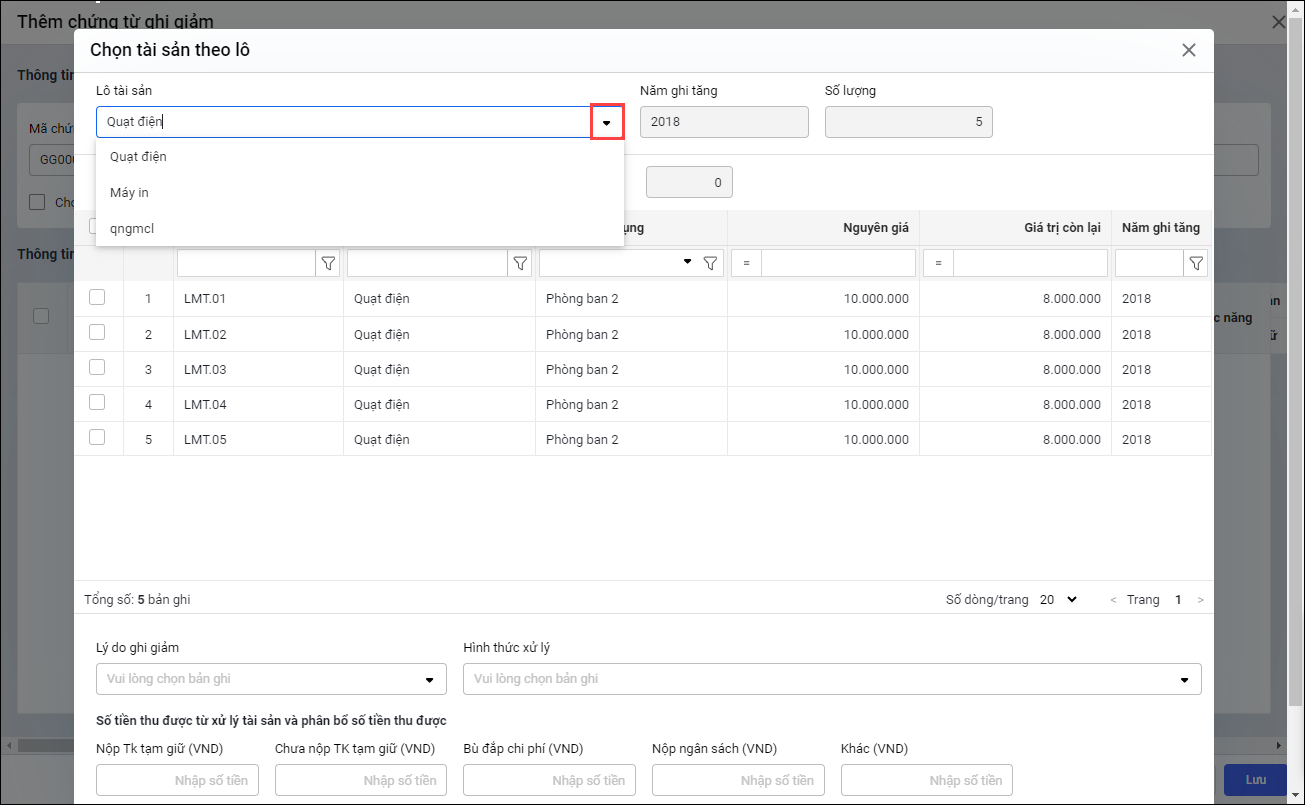This screenshot has width=1305, height=805.
Task: Change Số dòng/trang rows per page selector
Action: (x=1059, y=600)
